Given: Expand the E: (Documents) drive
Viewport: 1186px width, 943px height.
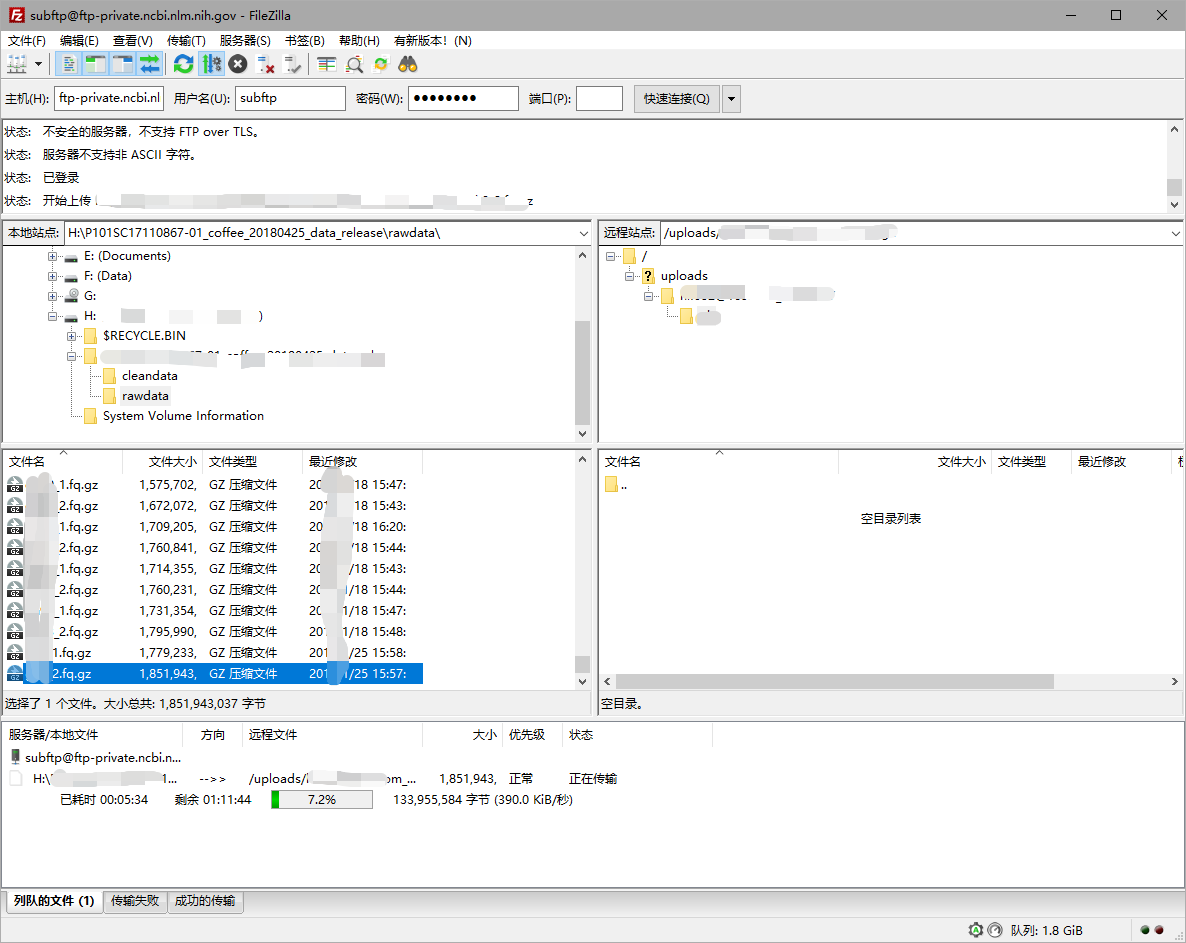Looking at the screenshot, I should point(52,256).
